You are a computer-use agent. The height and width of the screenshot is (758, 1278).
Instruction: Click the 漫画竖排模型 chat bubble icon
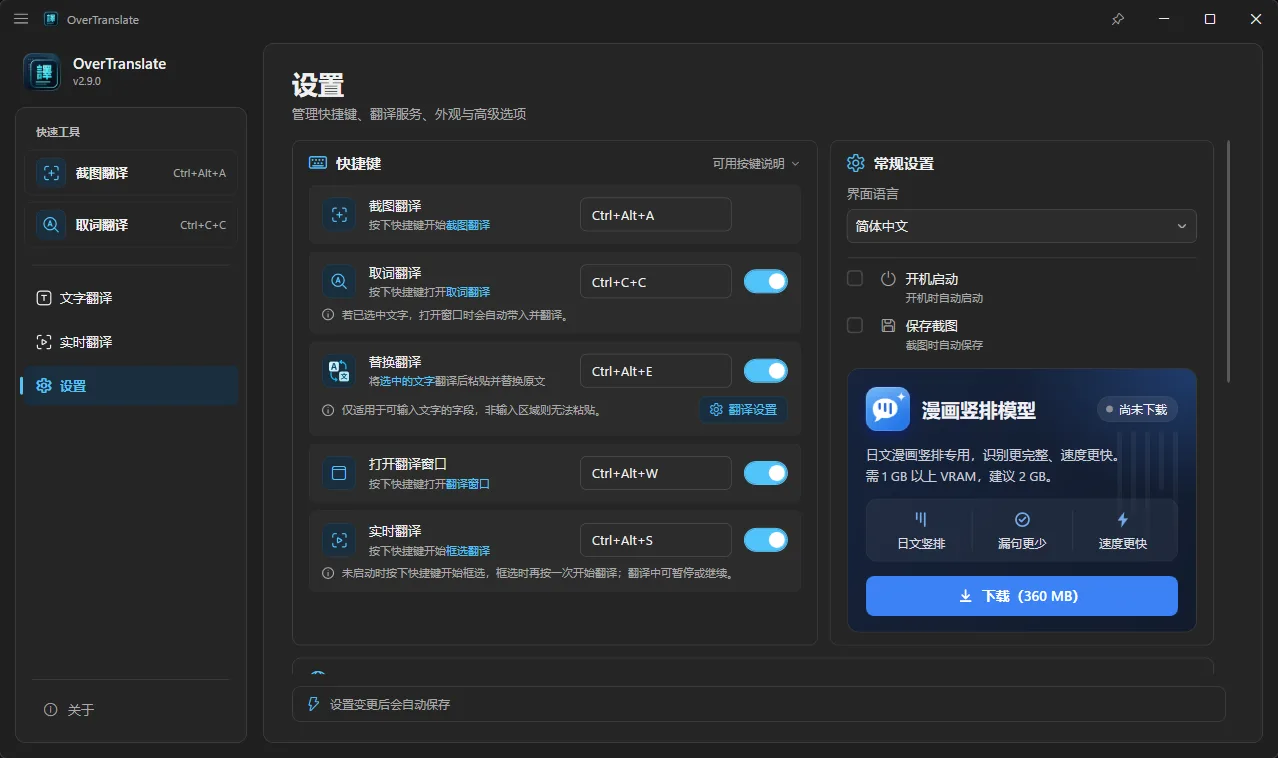888,409
